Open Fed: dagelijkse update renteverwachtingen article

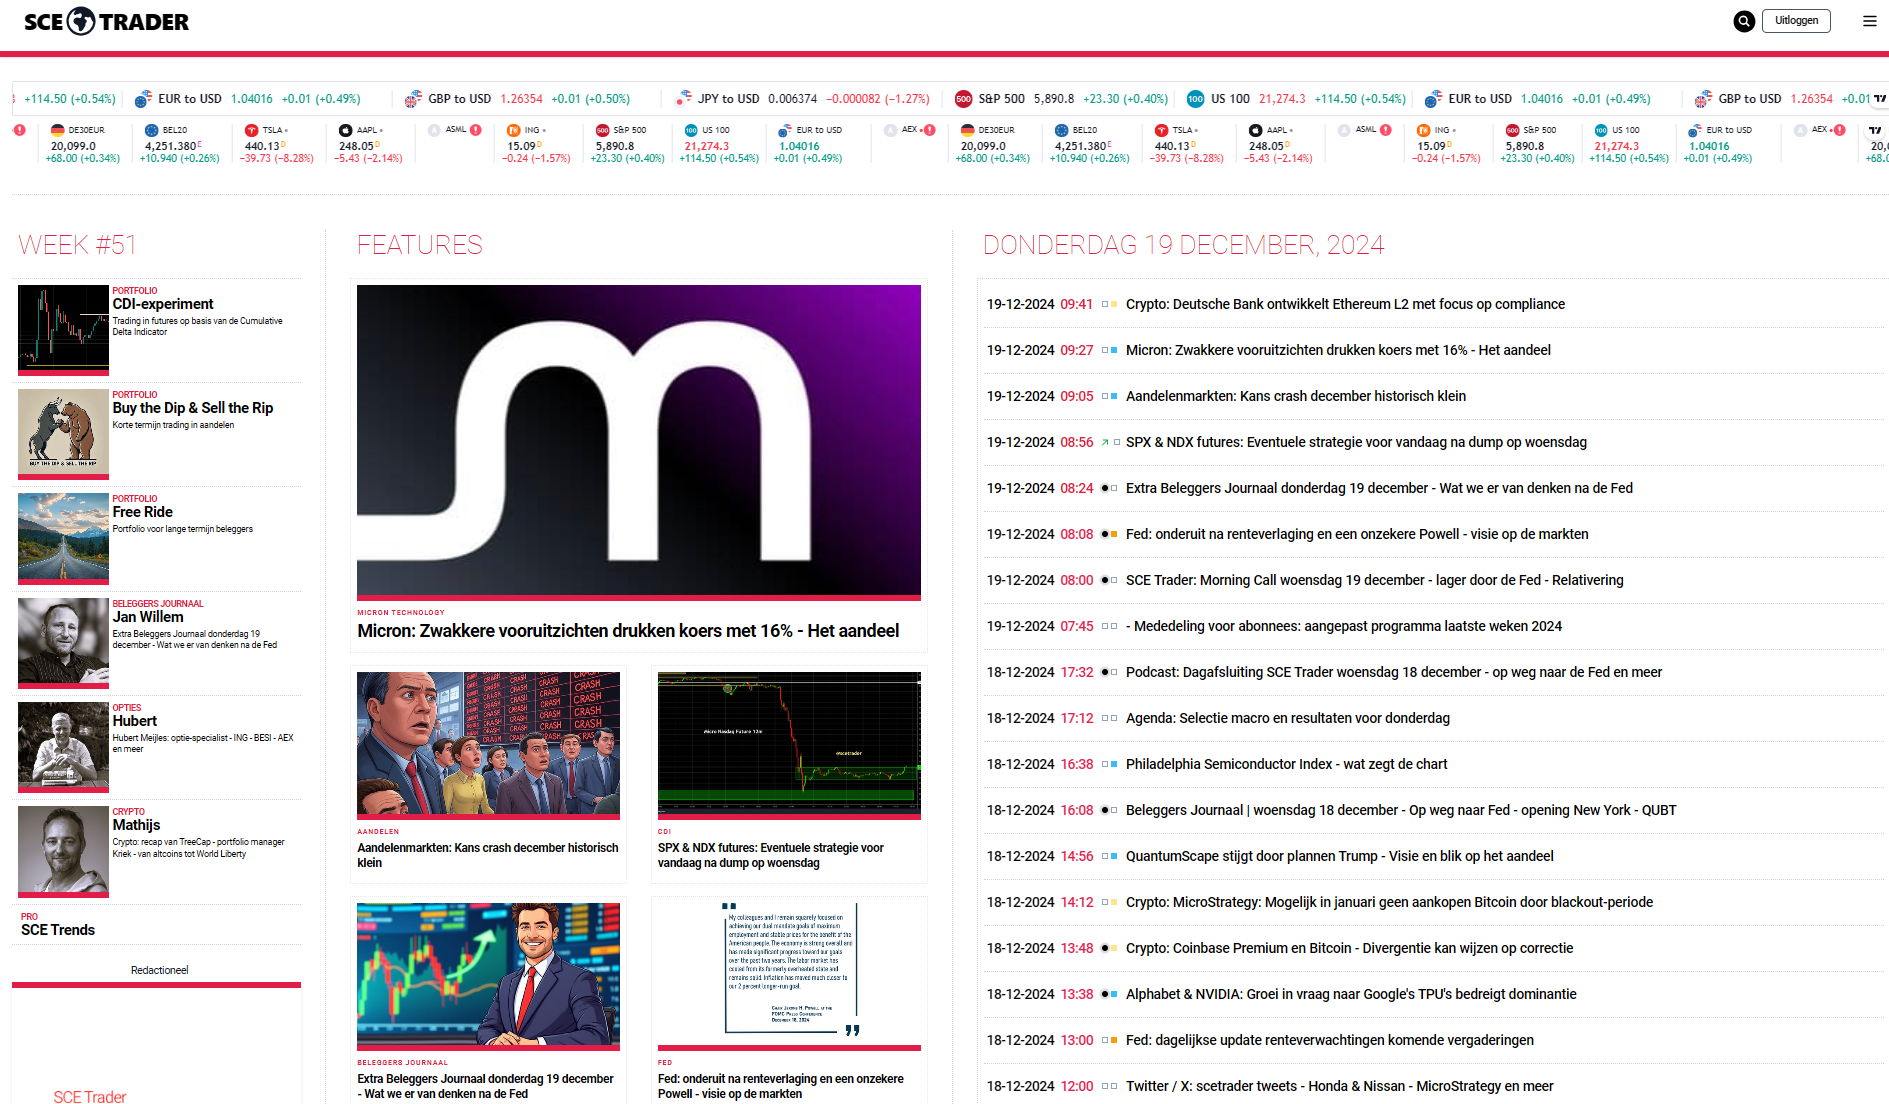coord(1330,1040)
